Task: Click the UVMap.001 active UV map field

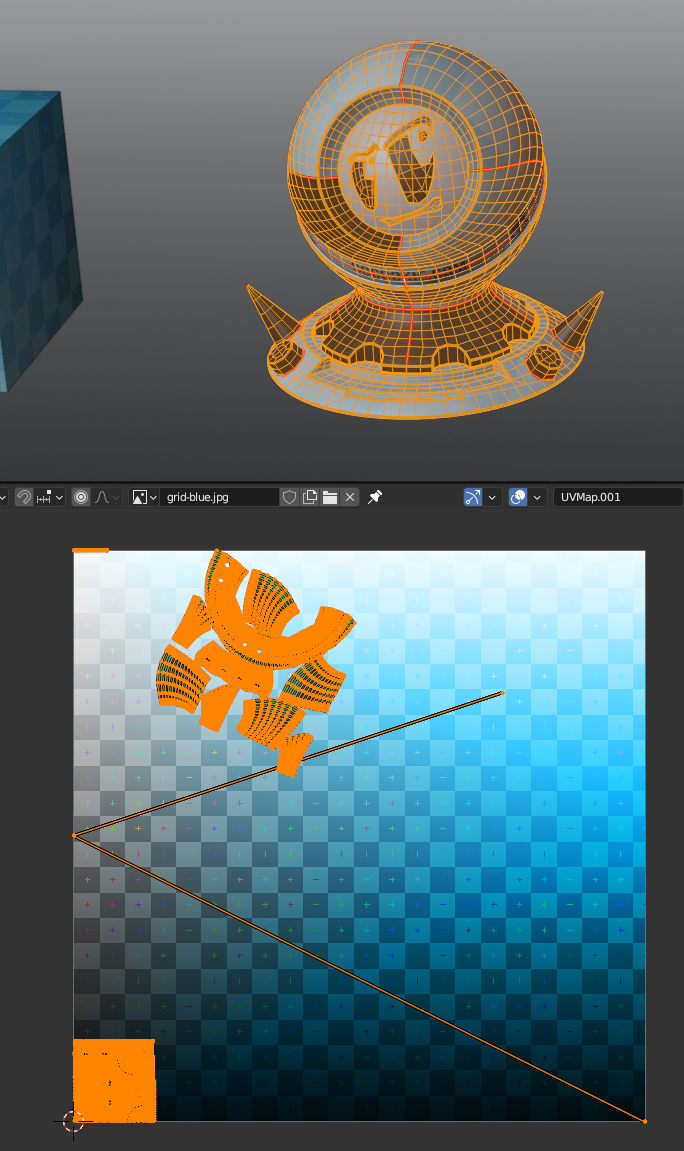Action: pos(618,497)
